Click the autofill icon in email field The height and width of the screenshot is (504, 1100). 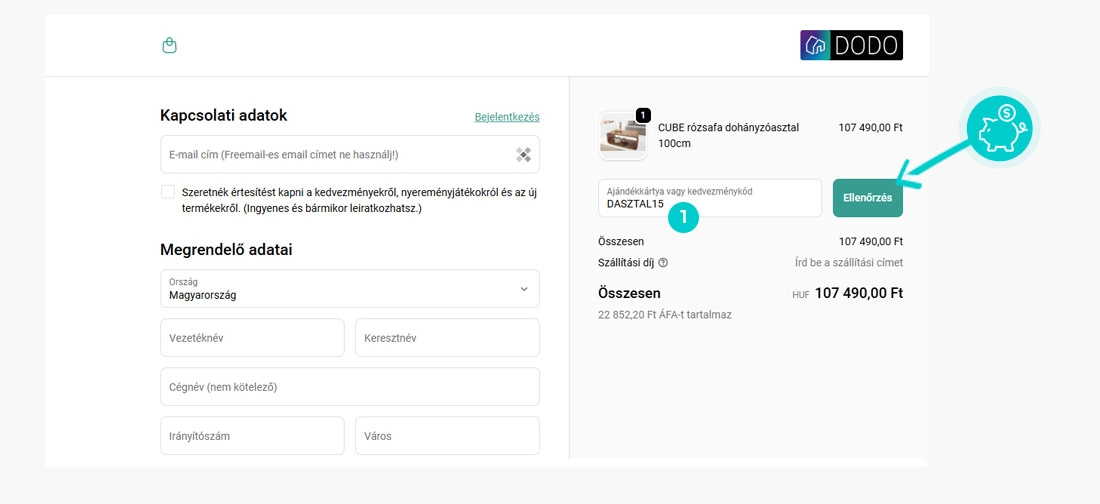point(523,154)
